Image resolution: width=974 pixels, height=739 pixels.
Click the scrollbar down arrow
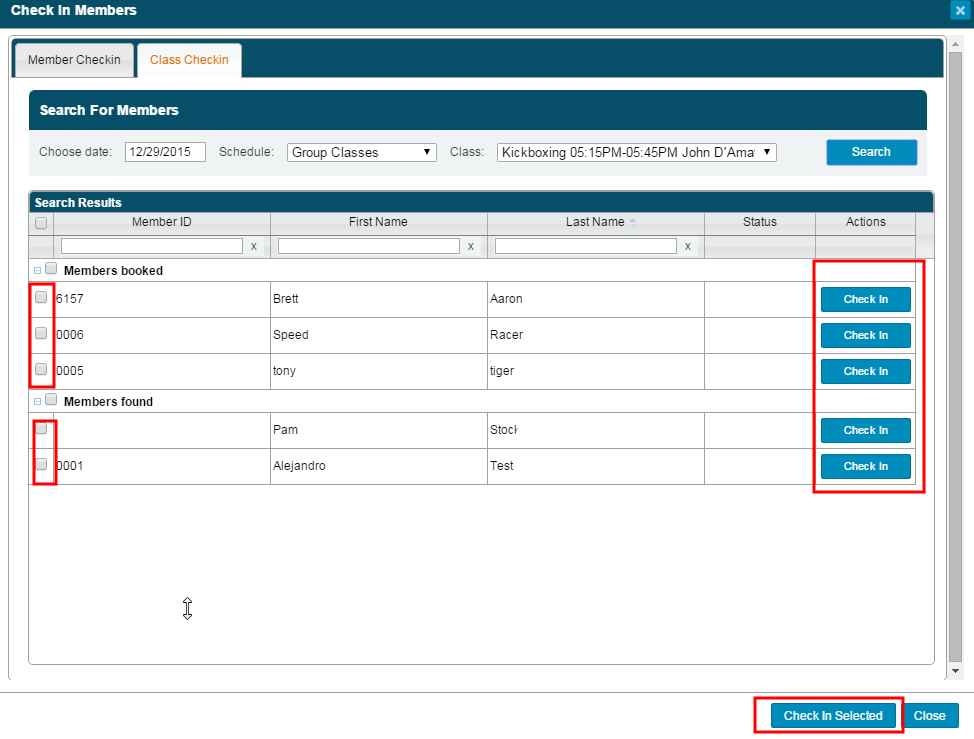pyautogui.click(x=955, y=671)
